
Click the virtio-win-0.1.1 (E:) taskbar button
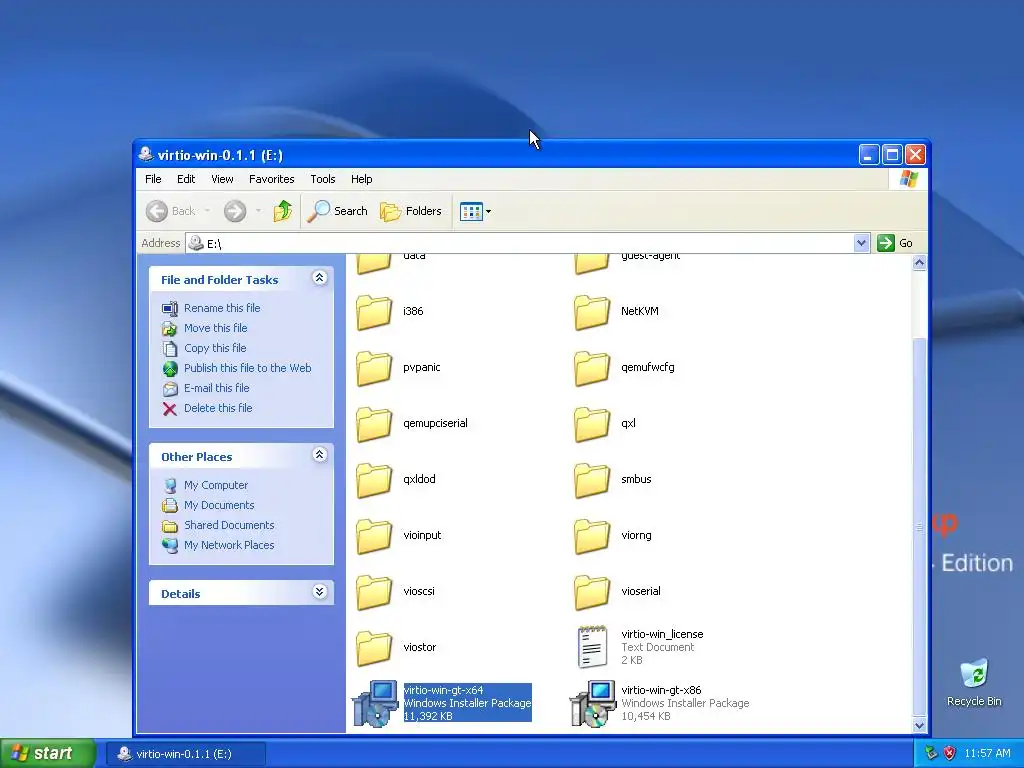185,754
